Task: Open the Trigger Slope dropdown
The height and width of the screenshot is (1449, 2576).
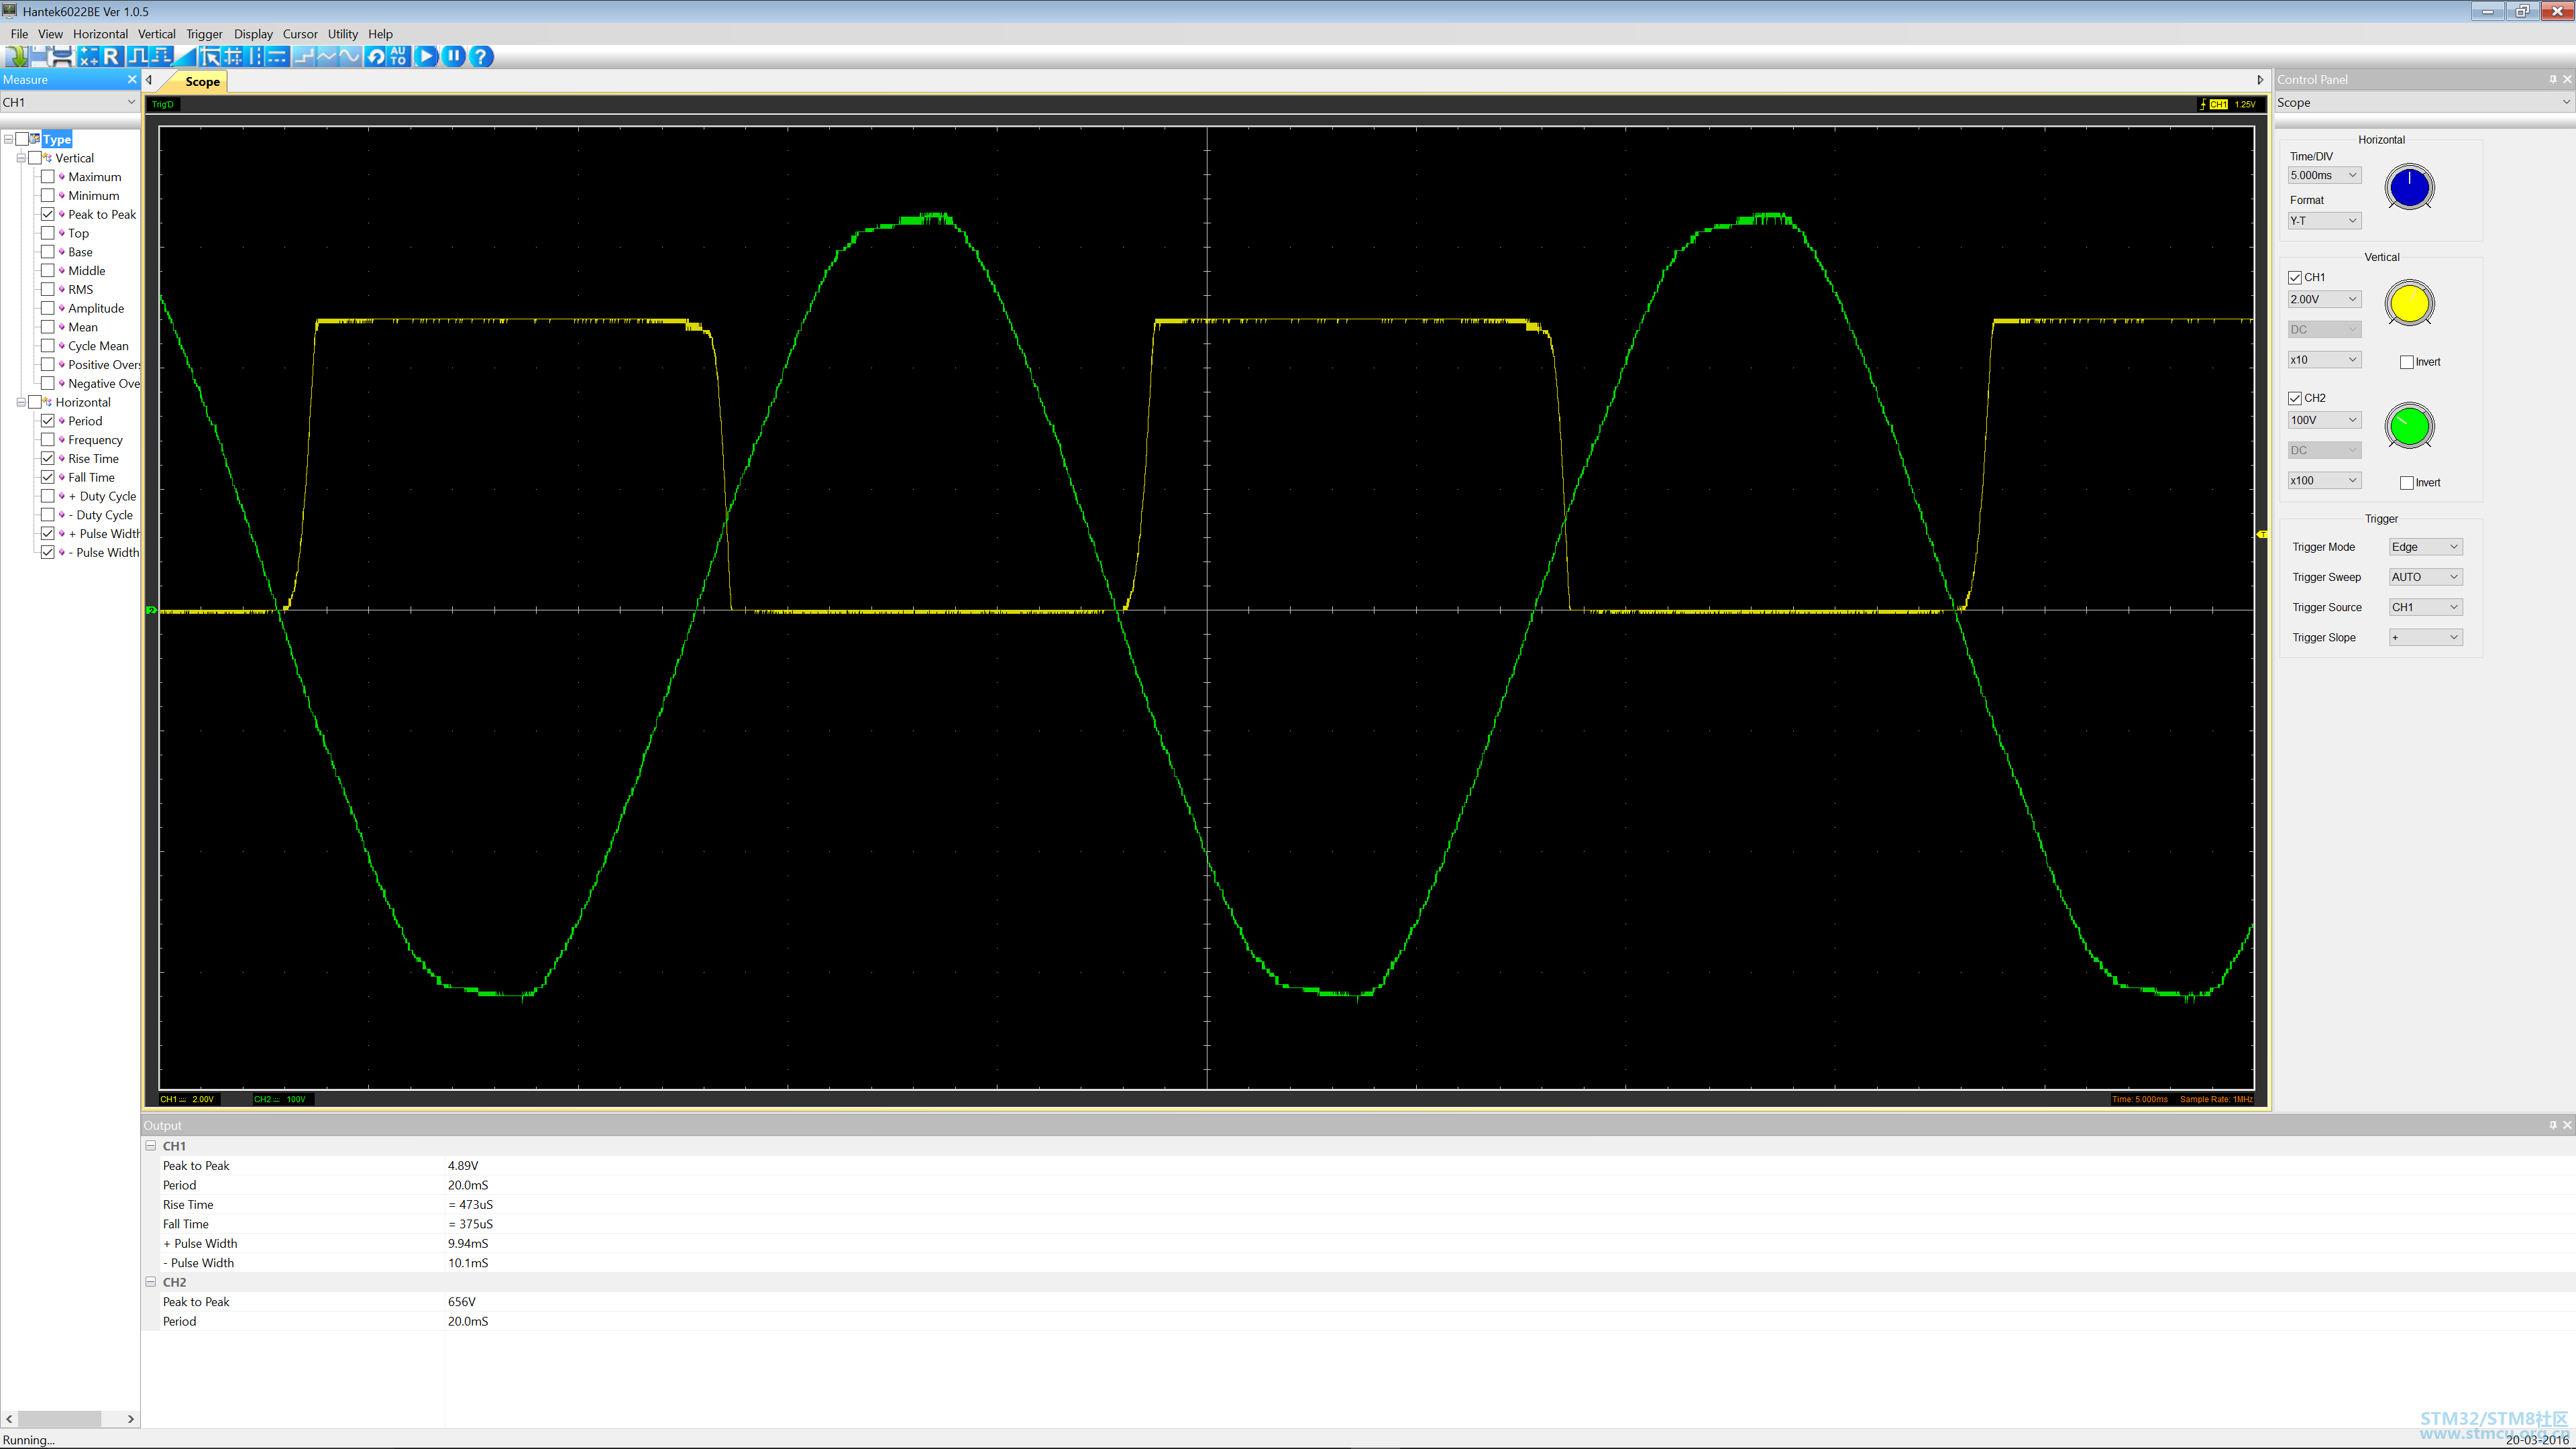Action: click(2425, 637)
